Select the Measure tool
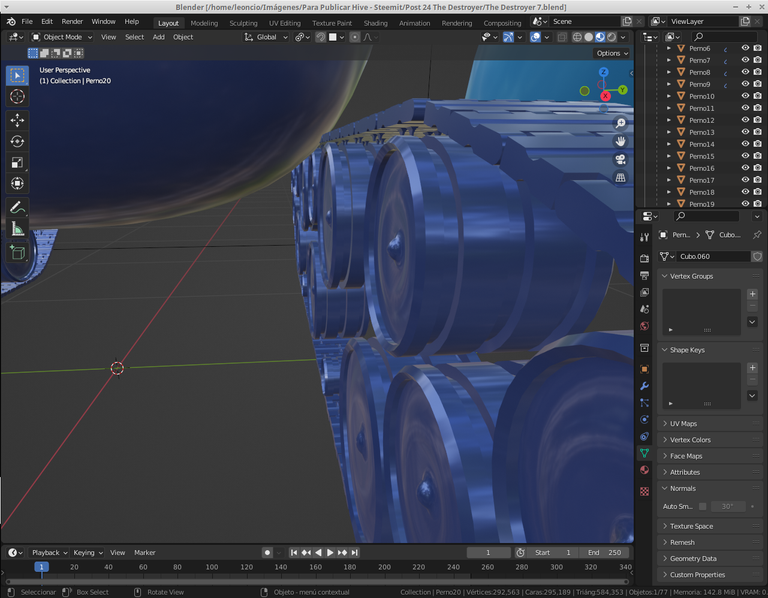This screenshot has height=598, width=768. [x=17, y=229]
